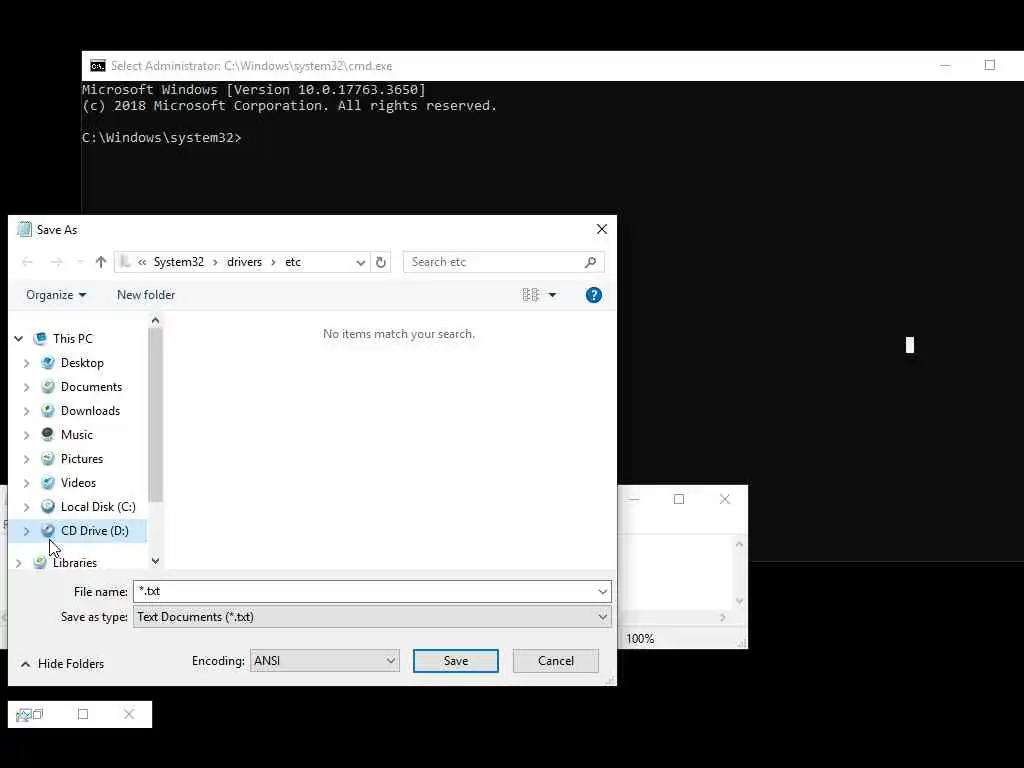Open the Save as type dropdown
Image resolution: width=1024 pixels, height=768 pixels.
coord(372,617)
